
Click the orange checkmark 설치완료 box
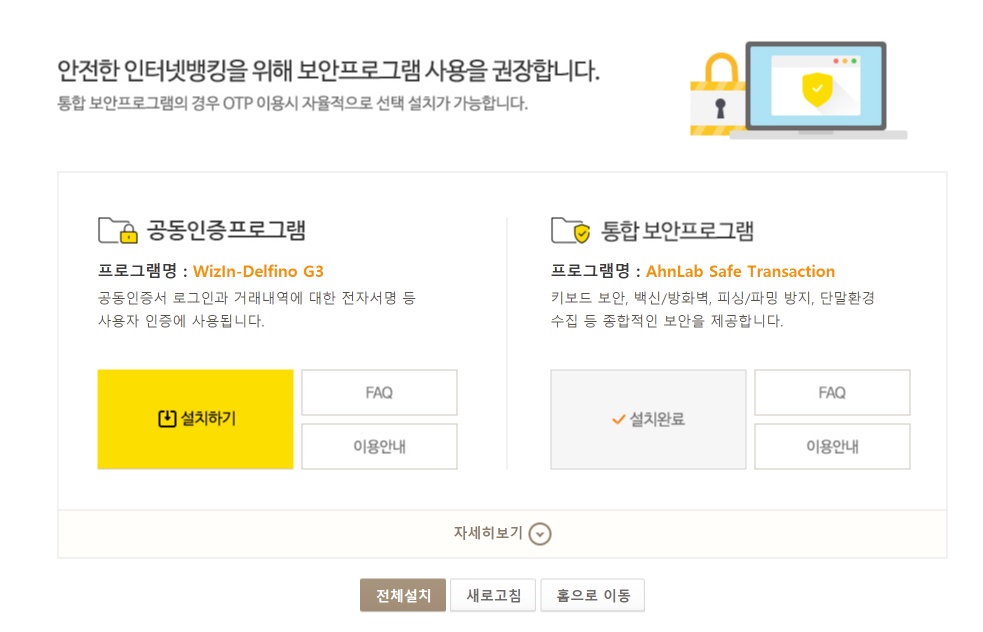pos(648,419)
